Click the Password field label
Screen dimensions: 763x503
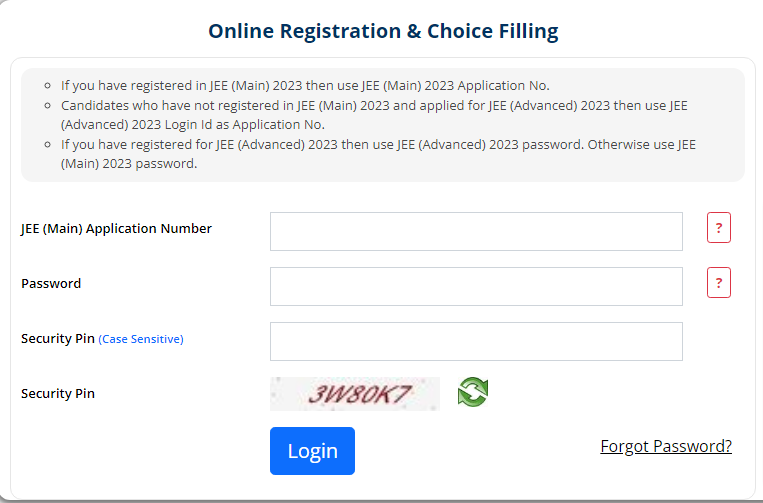tap(51, 283)
